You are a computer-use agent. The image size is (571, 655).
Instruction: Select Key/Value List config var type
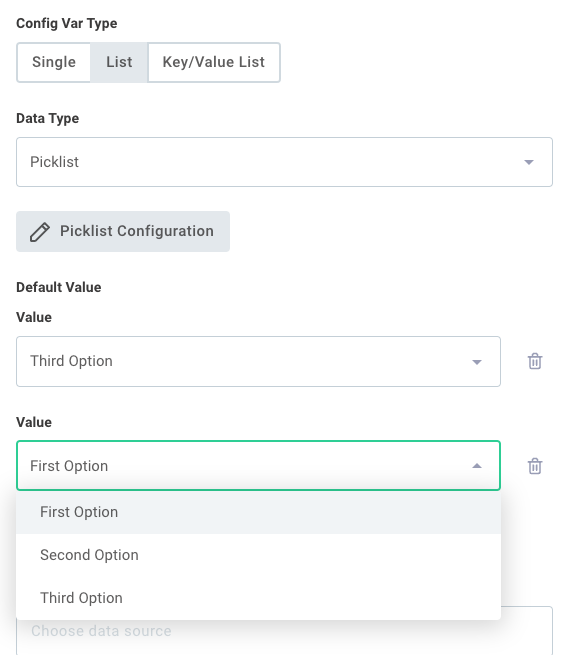click(x=213, y=62)
